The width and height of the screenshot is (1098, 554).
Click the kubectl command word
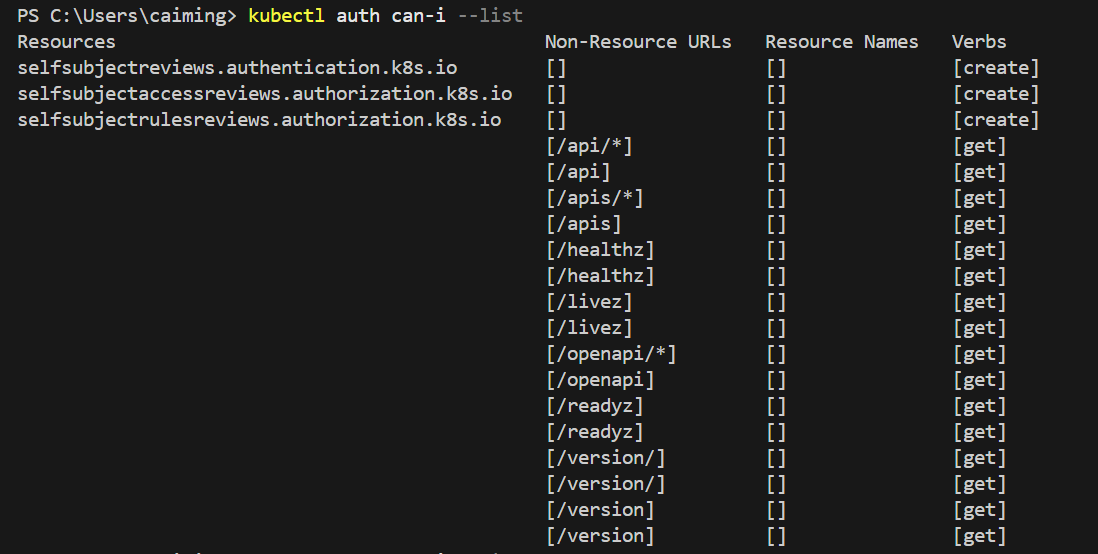[286, 15]
